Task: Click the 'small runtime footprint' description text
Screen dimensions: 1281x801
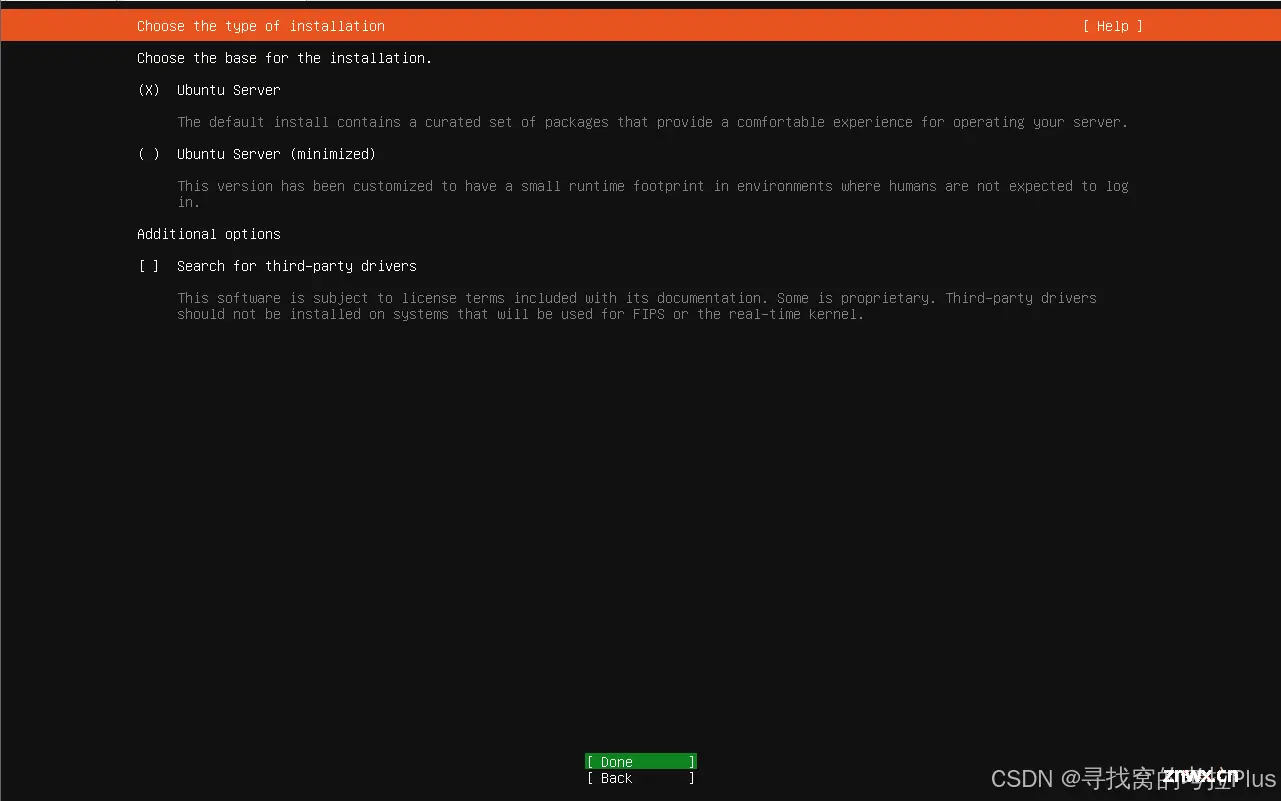Action: 653,194
